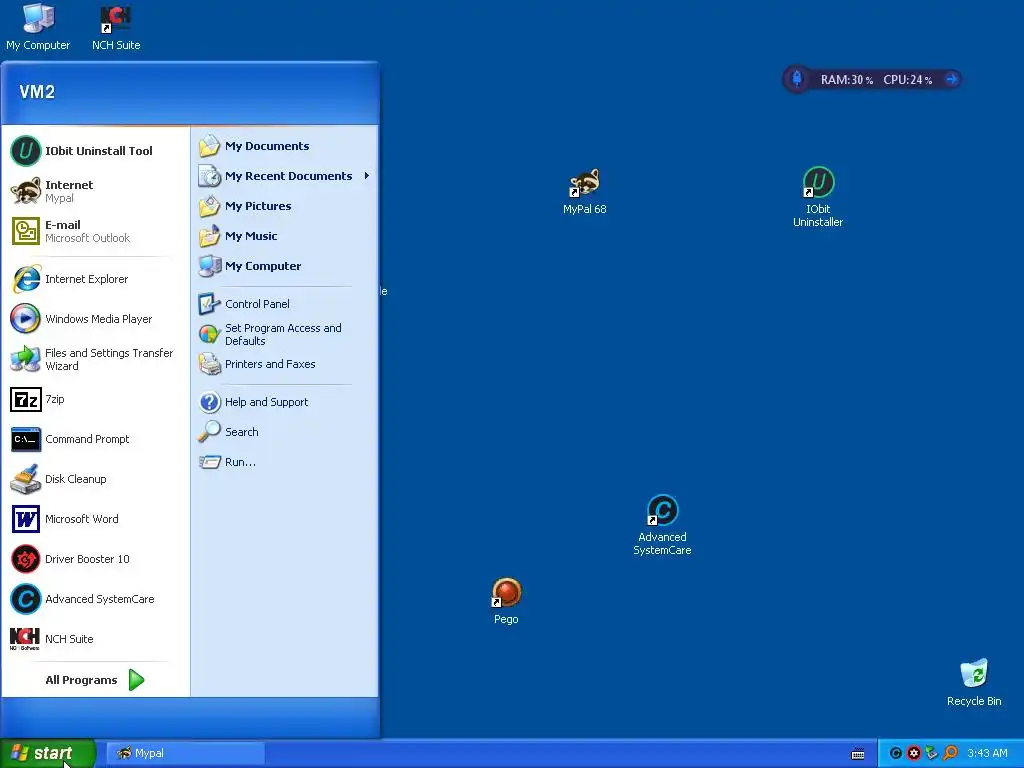Open Control Panel
1024x768 pixels.
click(285, 304)
